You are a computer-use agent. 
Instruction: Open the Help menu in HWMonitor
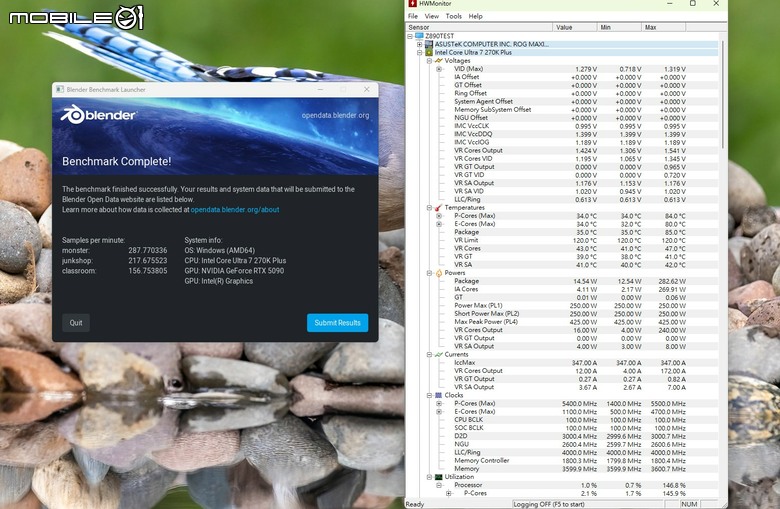[475, 16]
